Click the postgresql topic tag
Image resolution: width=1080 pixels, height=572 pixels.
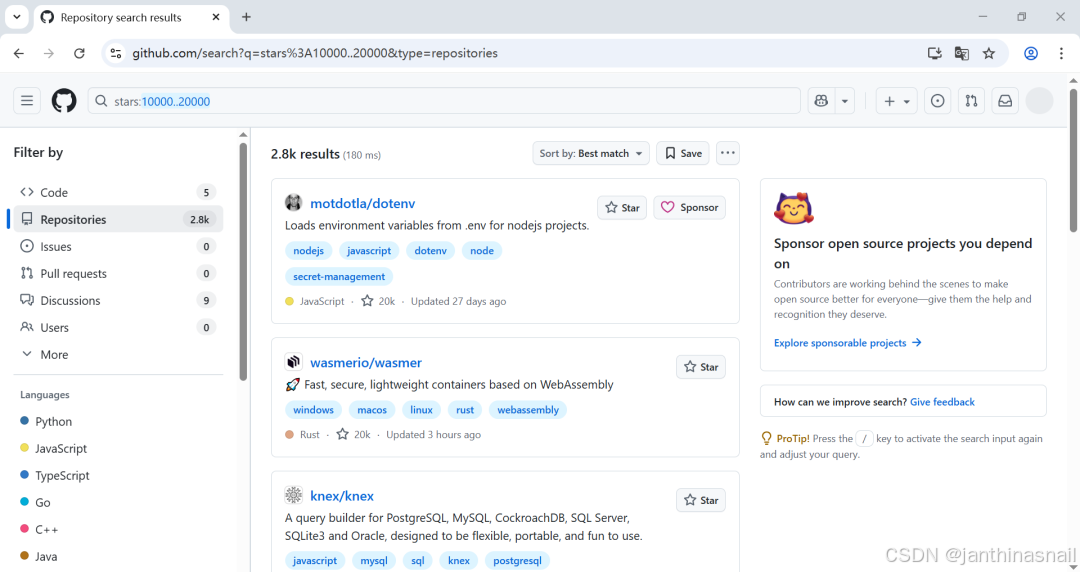[x=517, y=560]
